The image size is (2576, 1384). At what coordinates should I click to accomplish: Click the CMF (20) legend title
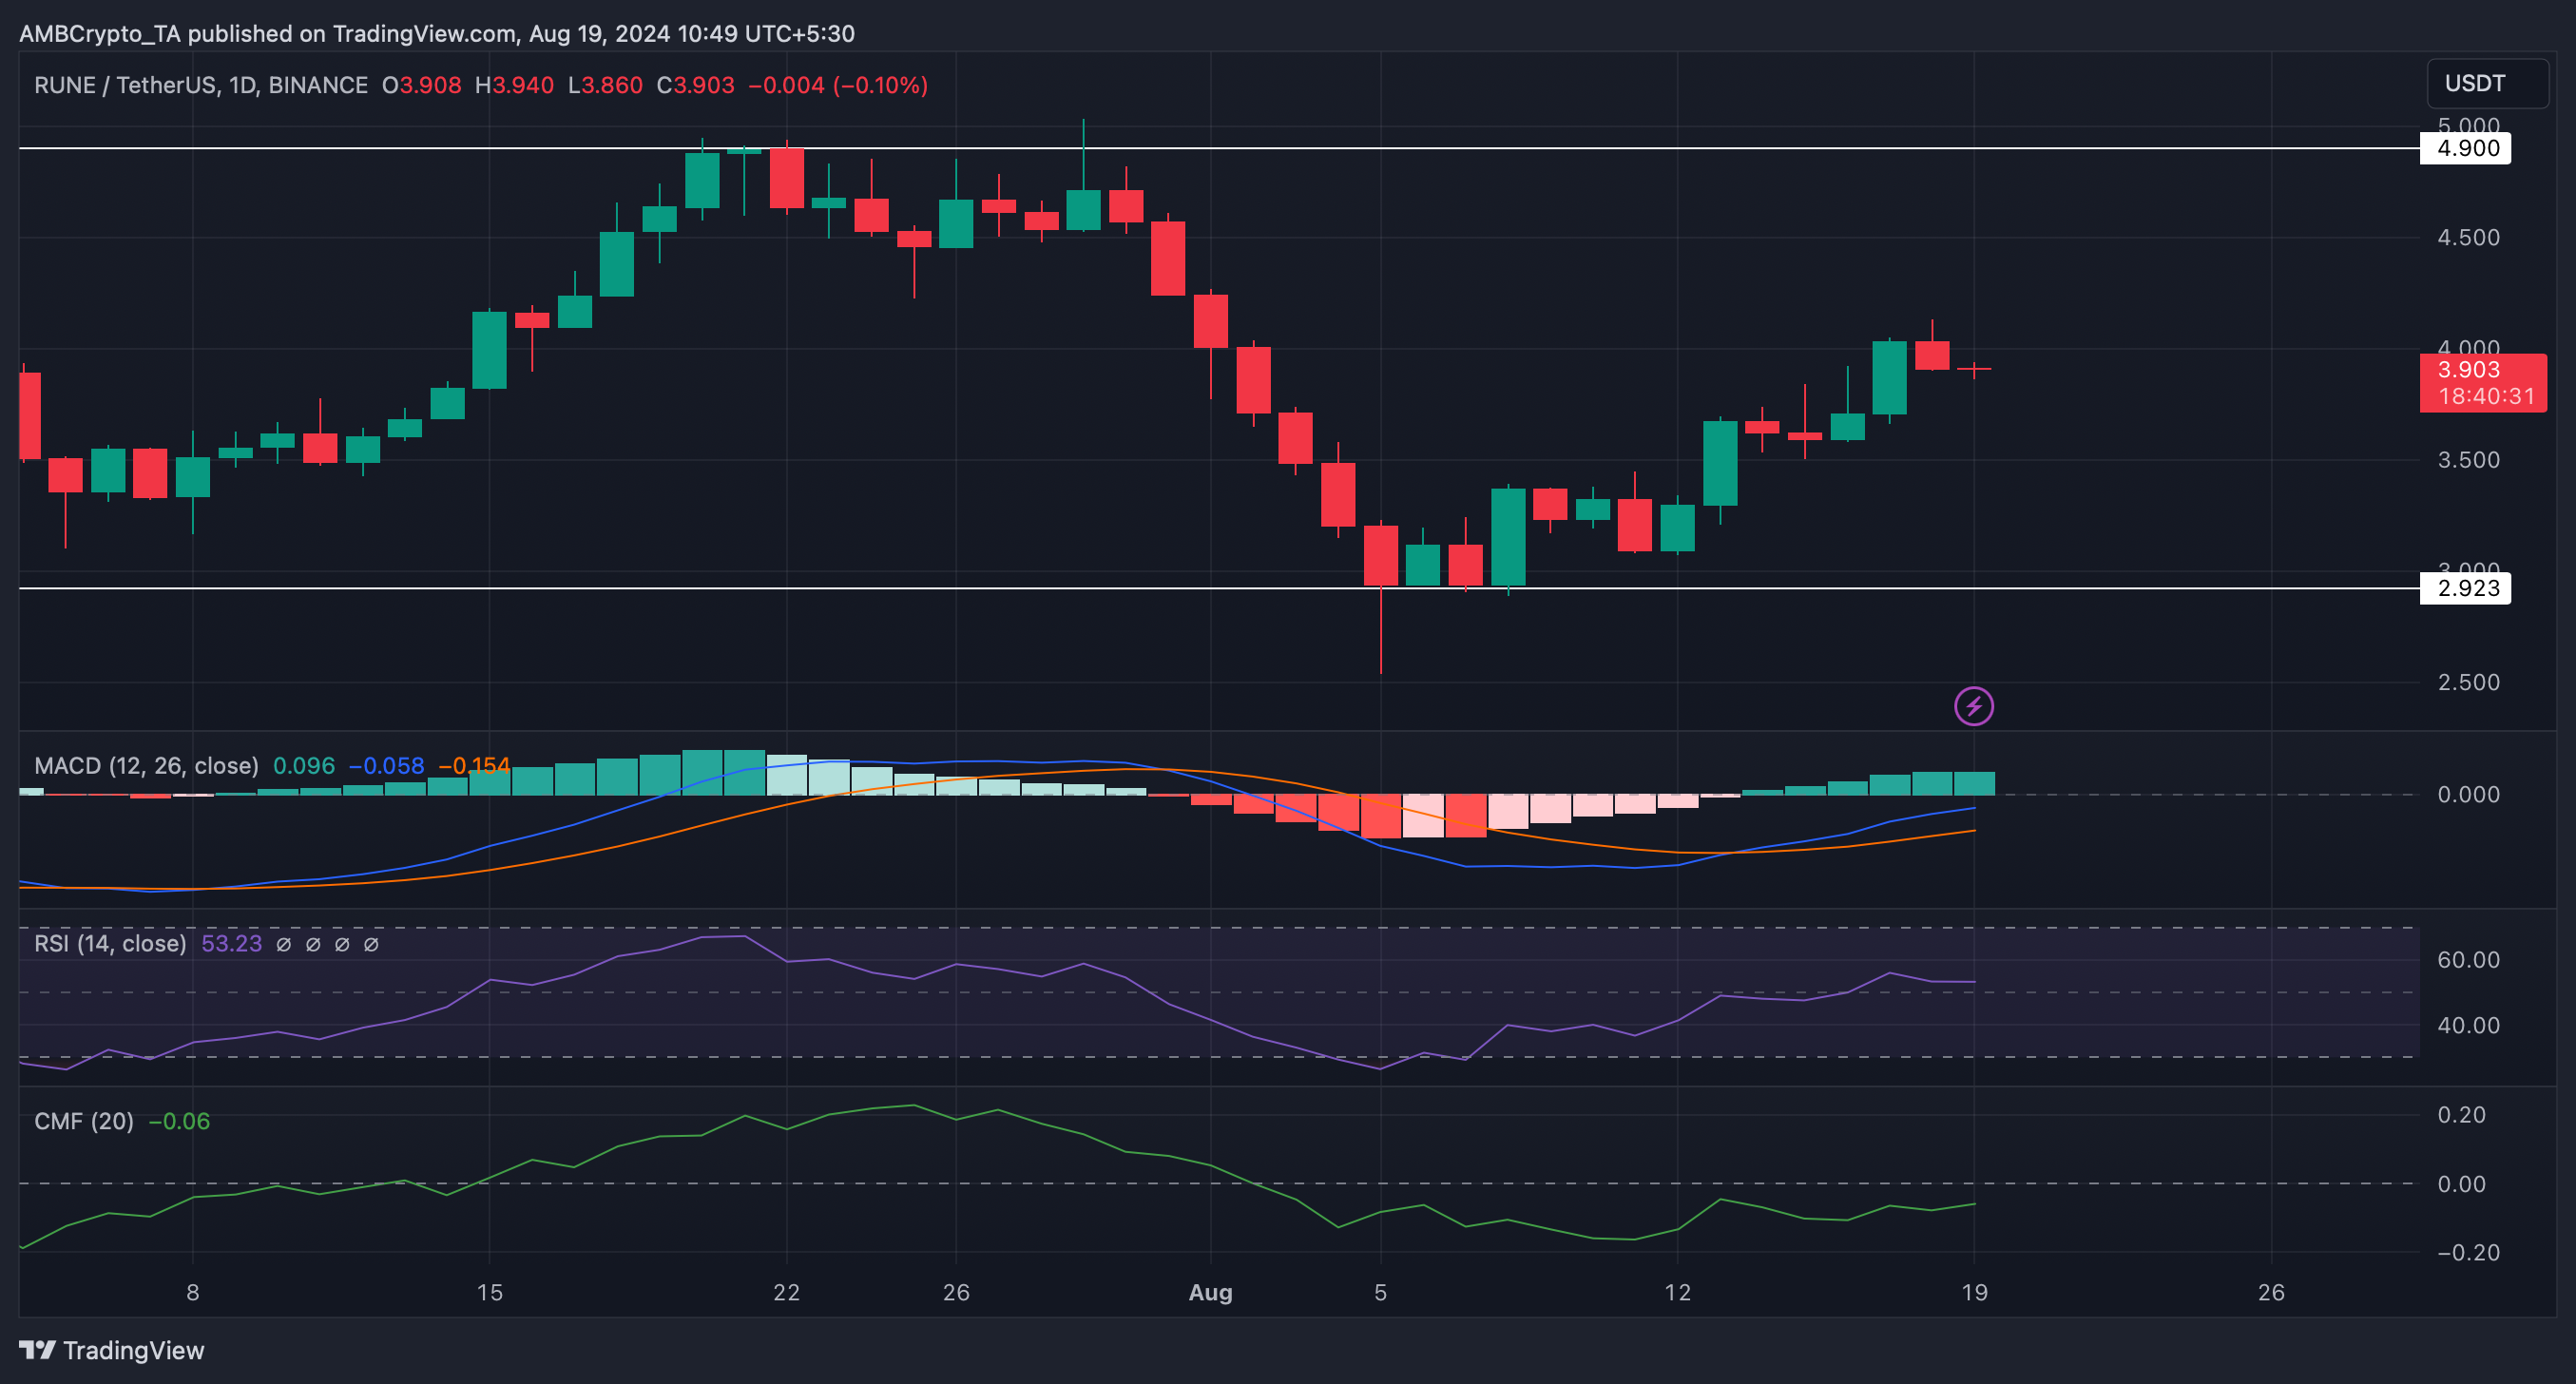84,1121
